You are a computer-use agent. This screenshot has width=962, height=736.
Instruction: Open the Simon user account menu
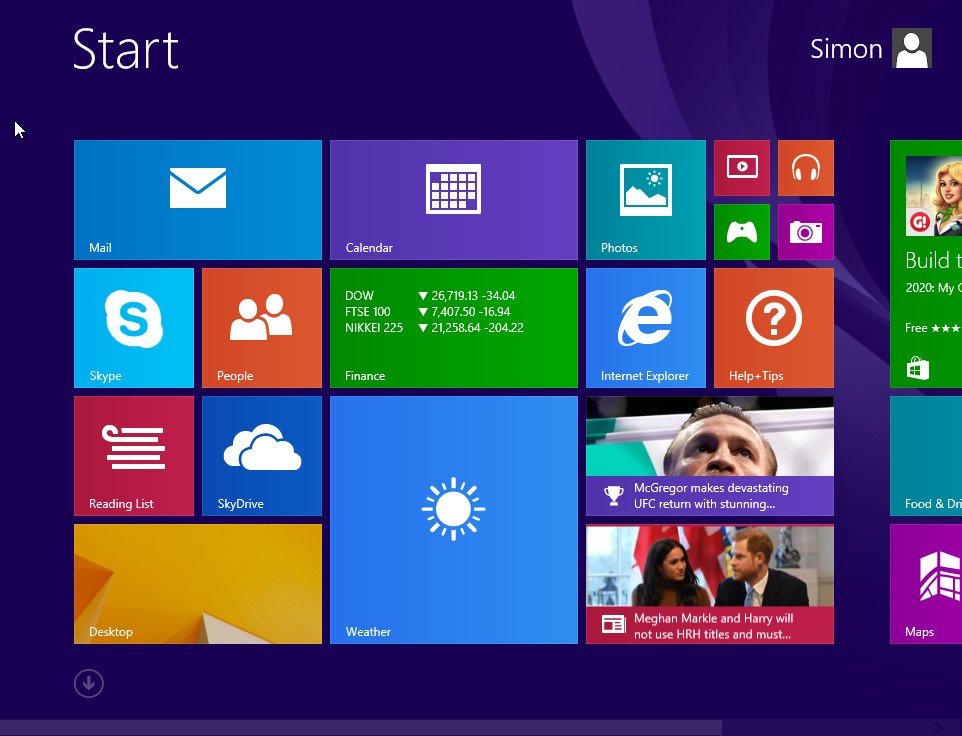(870, 49)
